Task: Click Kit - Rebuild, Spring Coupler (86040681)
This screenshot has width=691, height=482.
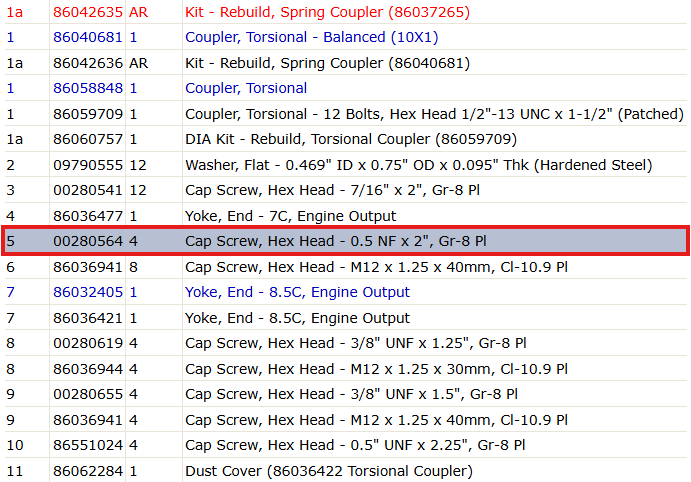Action: tap(327, 63)
